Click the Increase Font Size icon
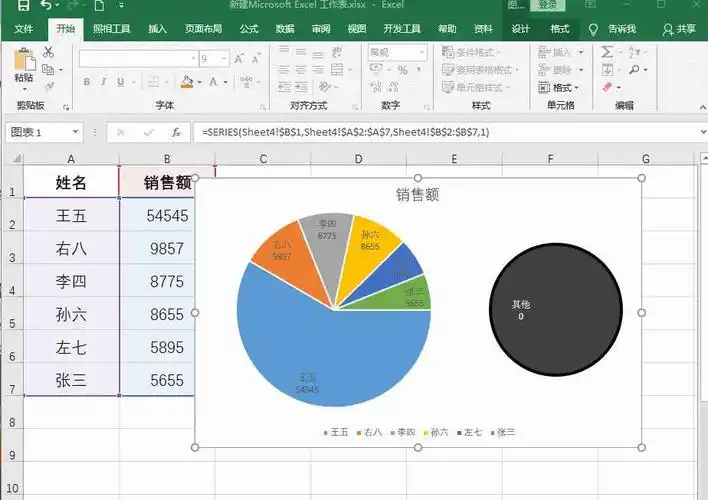The width and height of the screenshot is (708, 500). click(239, 59)
